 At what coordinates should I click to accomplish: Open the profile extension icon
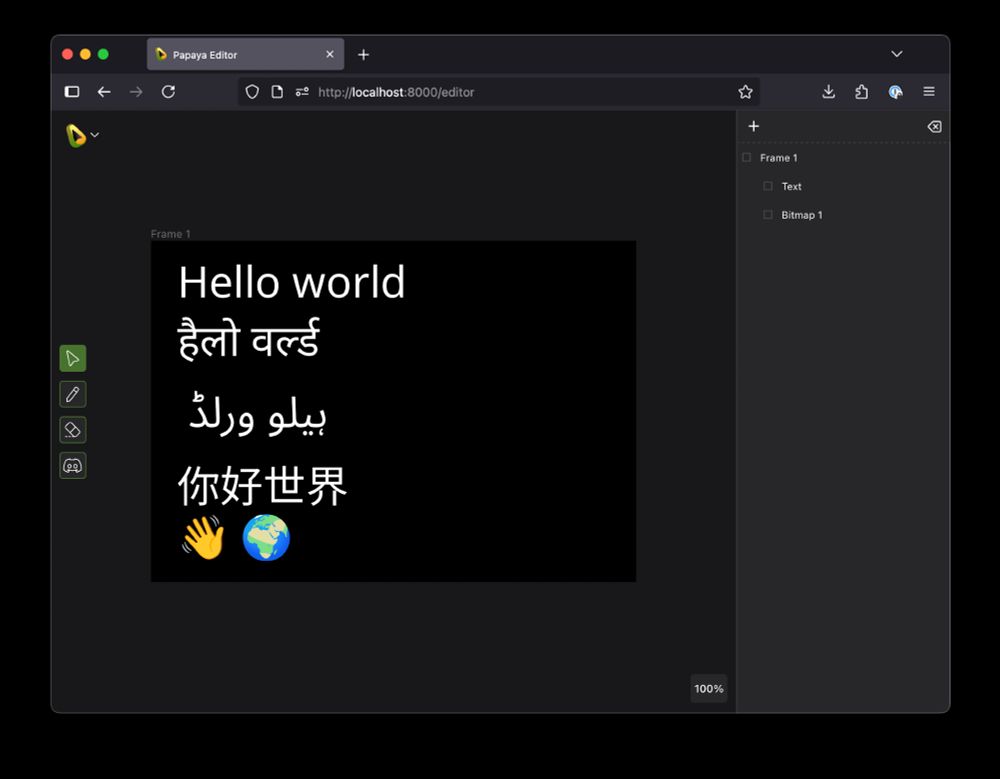click(x=895, y=92)
